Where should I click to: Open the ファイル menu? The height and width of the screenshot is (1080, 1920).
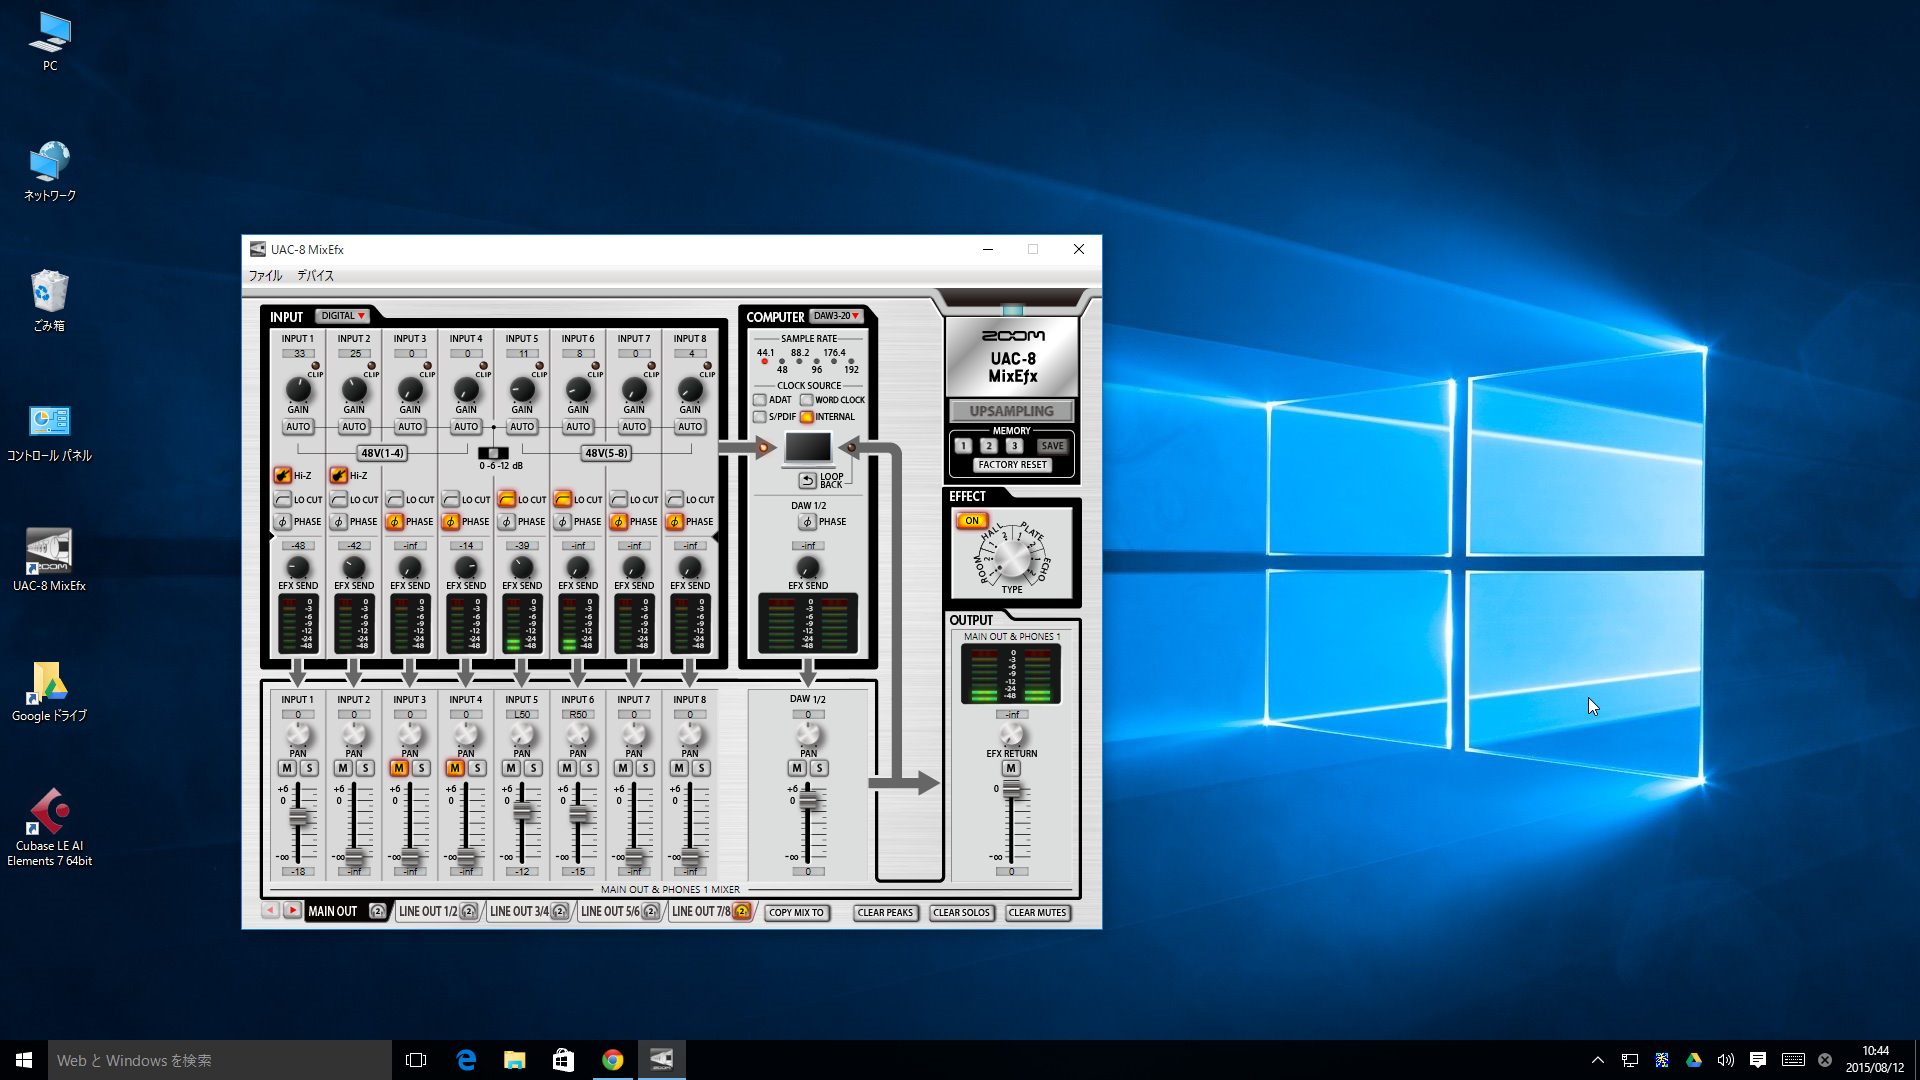click(265, 276)
